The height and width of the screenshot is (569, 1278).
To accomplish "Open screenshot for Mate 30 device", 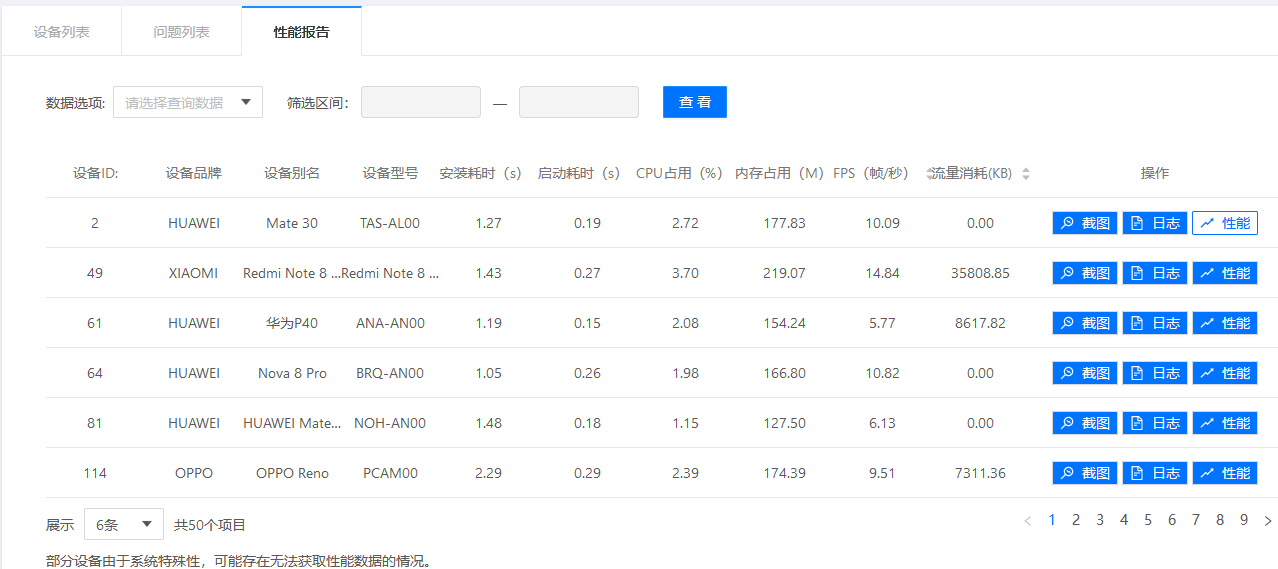I will 1084,223.
